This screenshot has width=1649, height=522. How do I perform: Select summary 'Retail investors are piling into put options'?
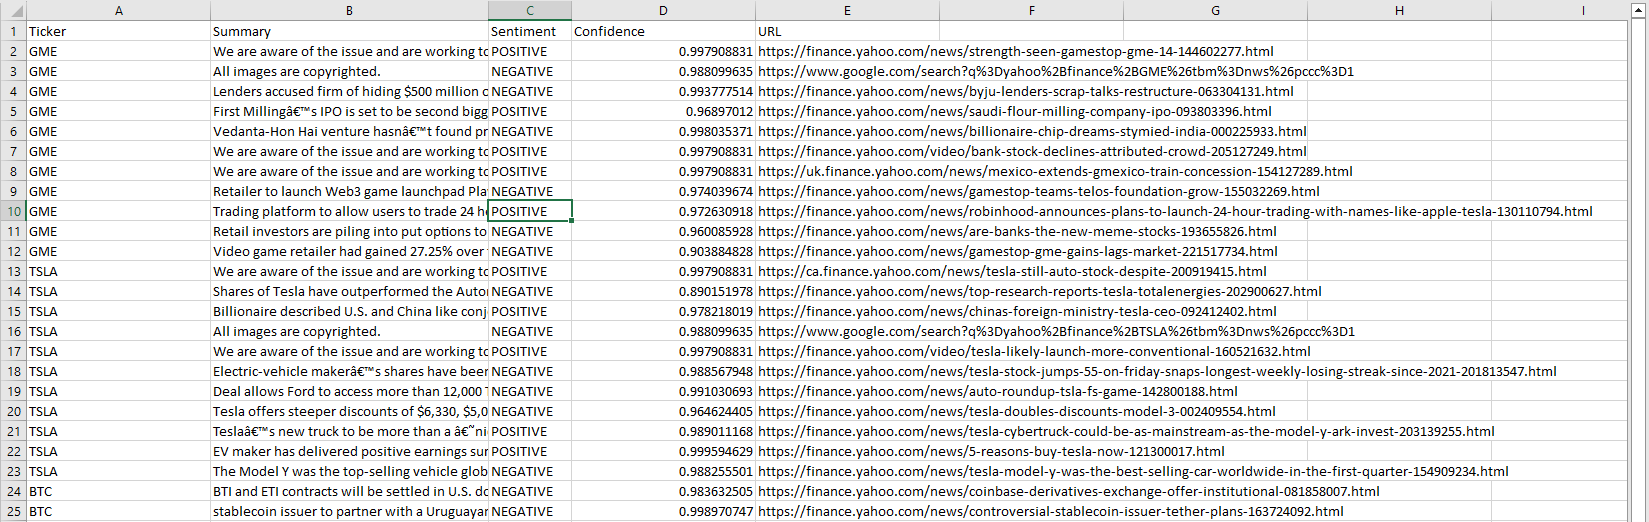point(349,231)
